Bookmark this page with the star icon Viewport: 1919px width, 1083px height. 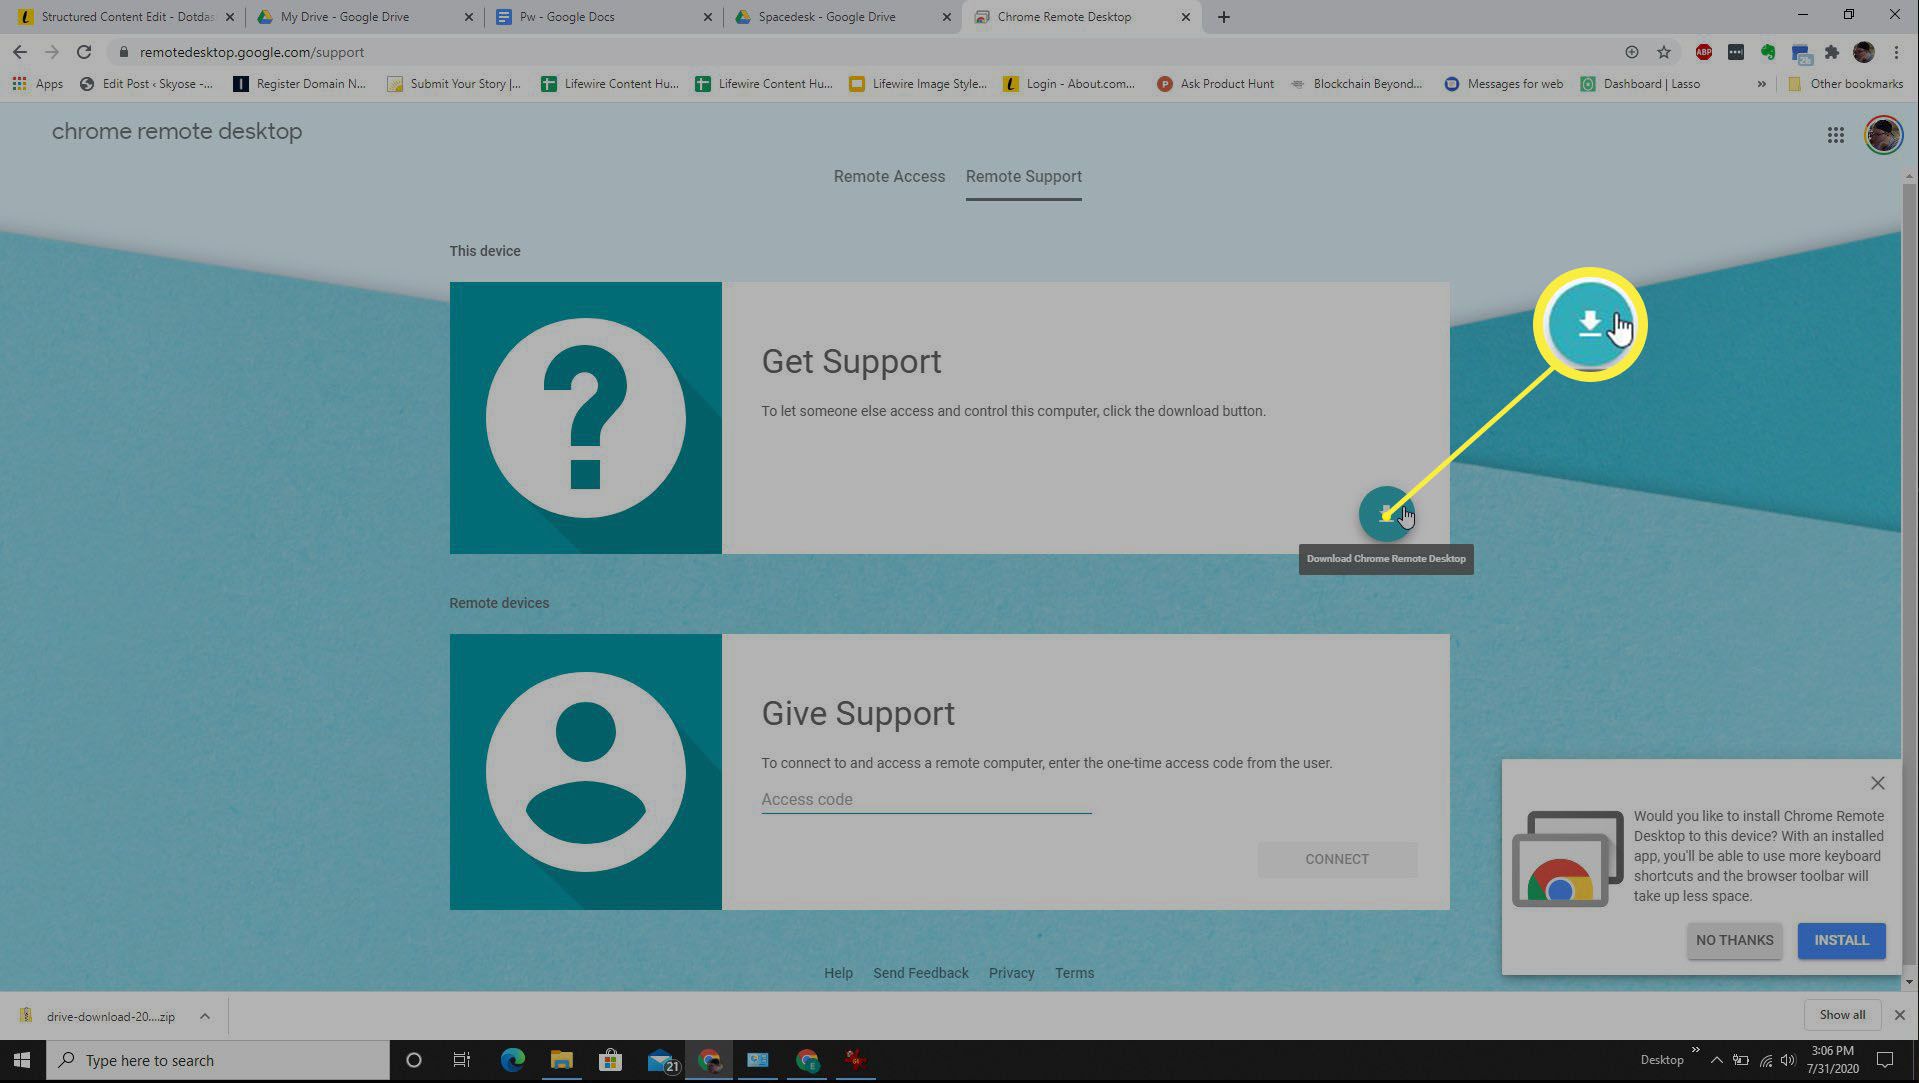[1663, 52]
